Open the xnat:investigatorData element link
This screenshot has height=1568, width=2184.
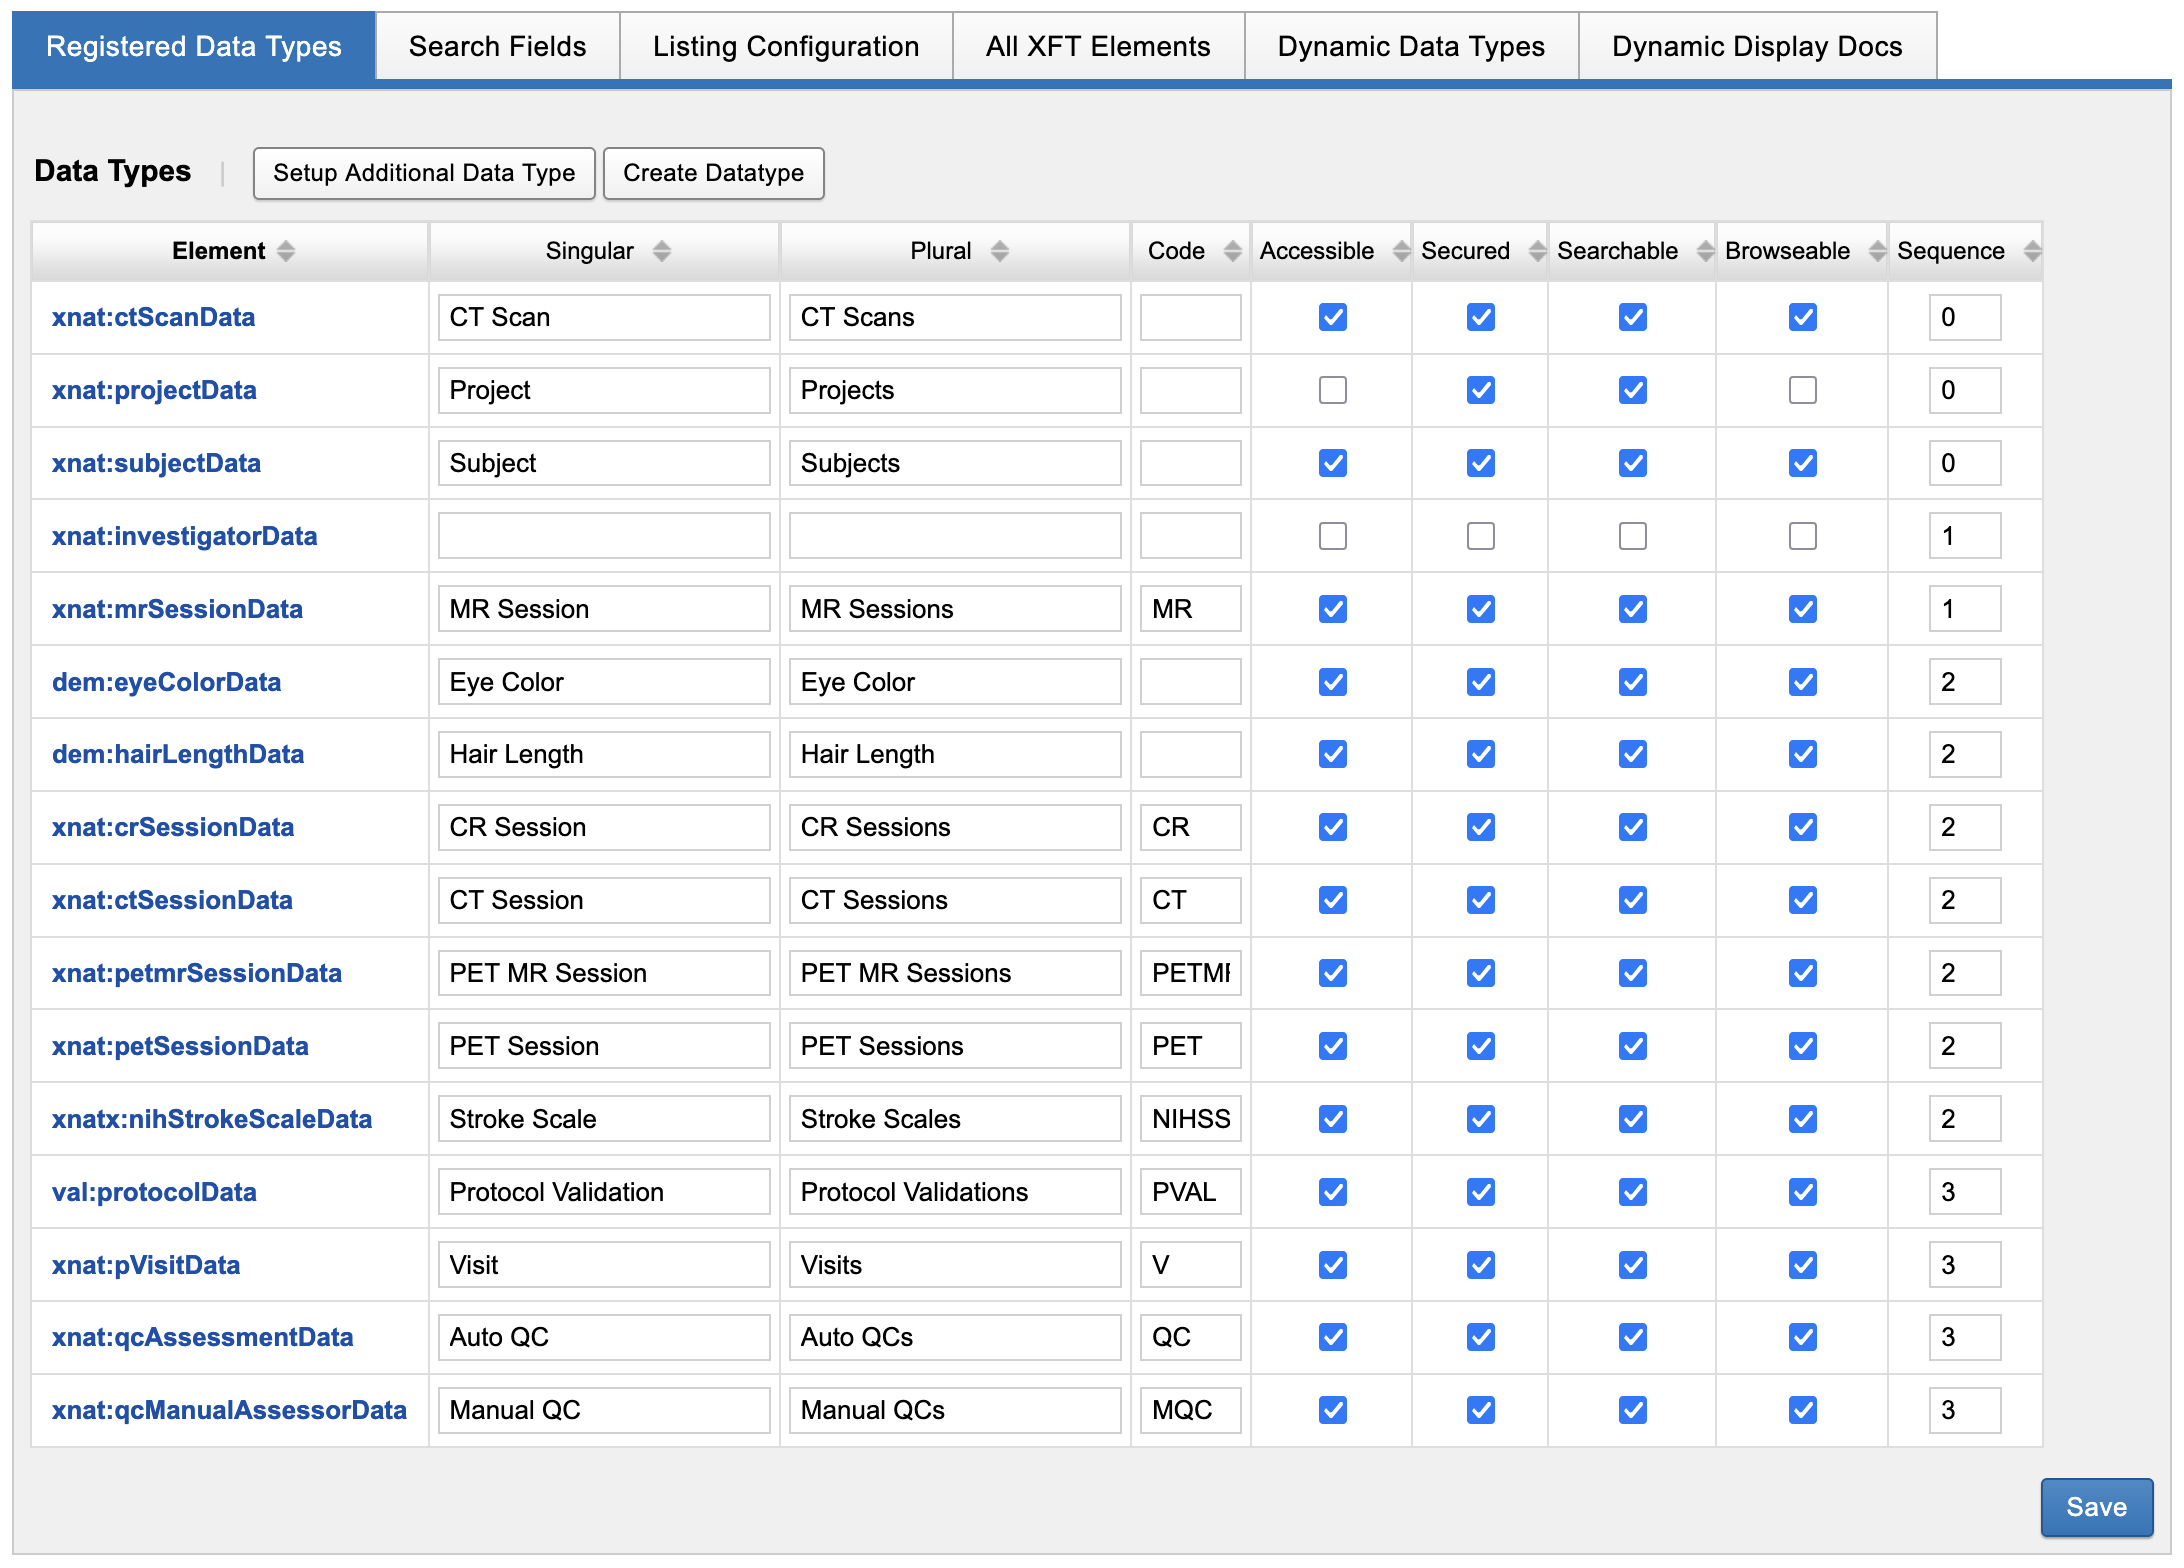184,536
